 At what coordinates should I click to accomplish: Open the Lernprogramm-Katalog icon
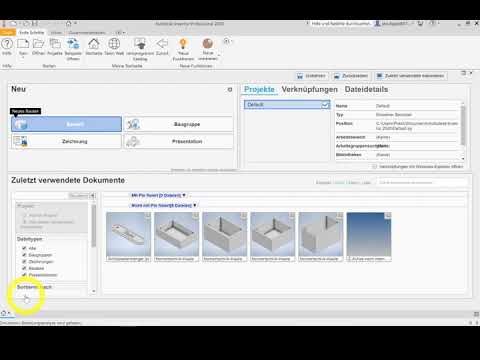click(140, 44)
